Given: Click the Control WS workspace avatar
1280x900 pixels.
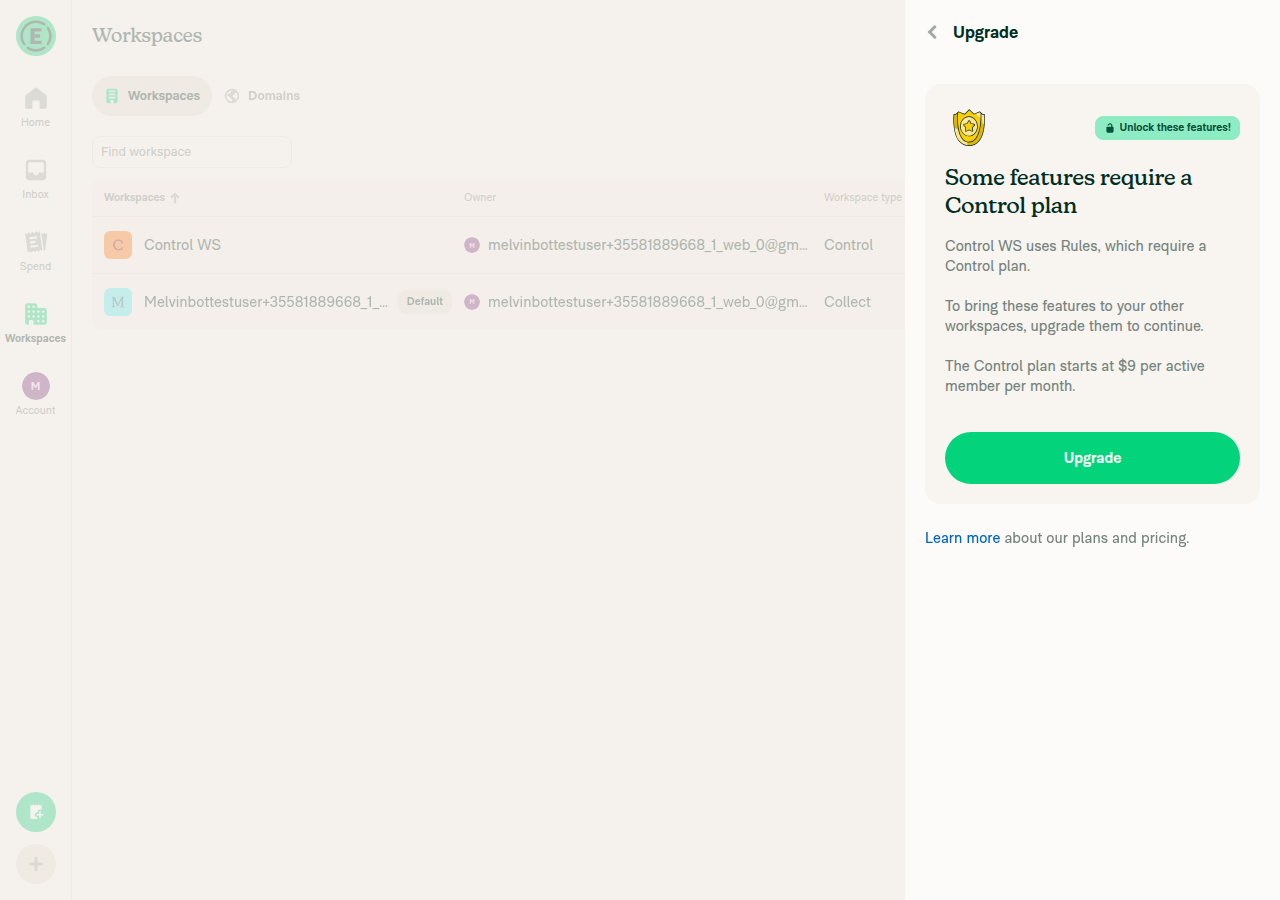Looking at the screenshot, I should click(118, 245).
